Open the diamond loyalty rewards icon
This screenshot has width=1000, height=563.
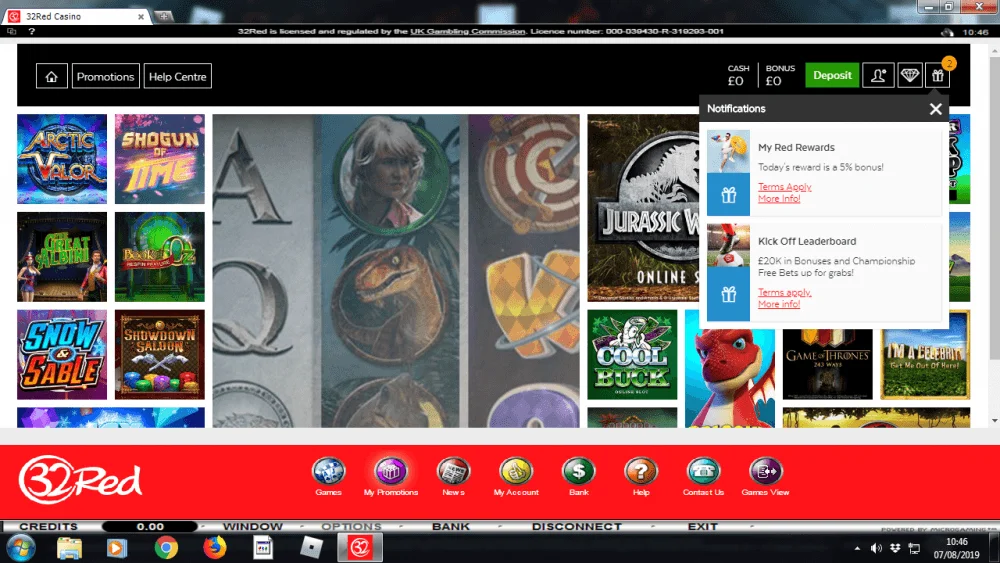tap(909, 76)
